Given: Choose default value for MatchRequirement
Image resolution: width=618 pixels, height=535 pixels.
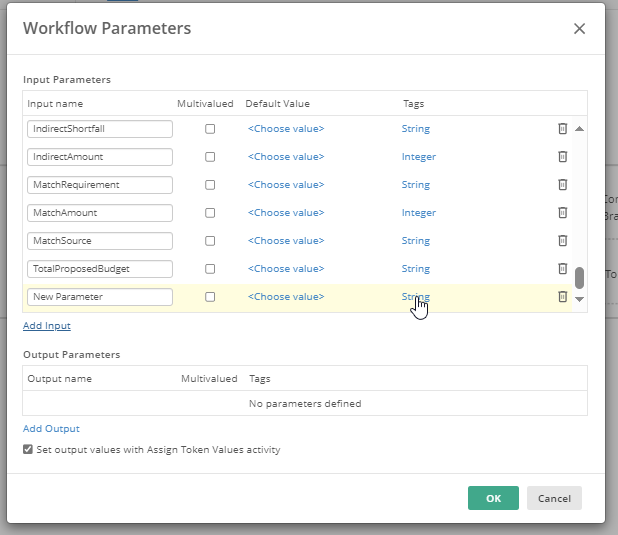Looking at the screenshot, I should (x=286, y=185).
